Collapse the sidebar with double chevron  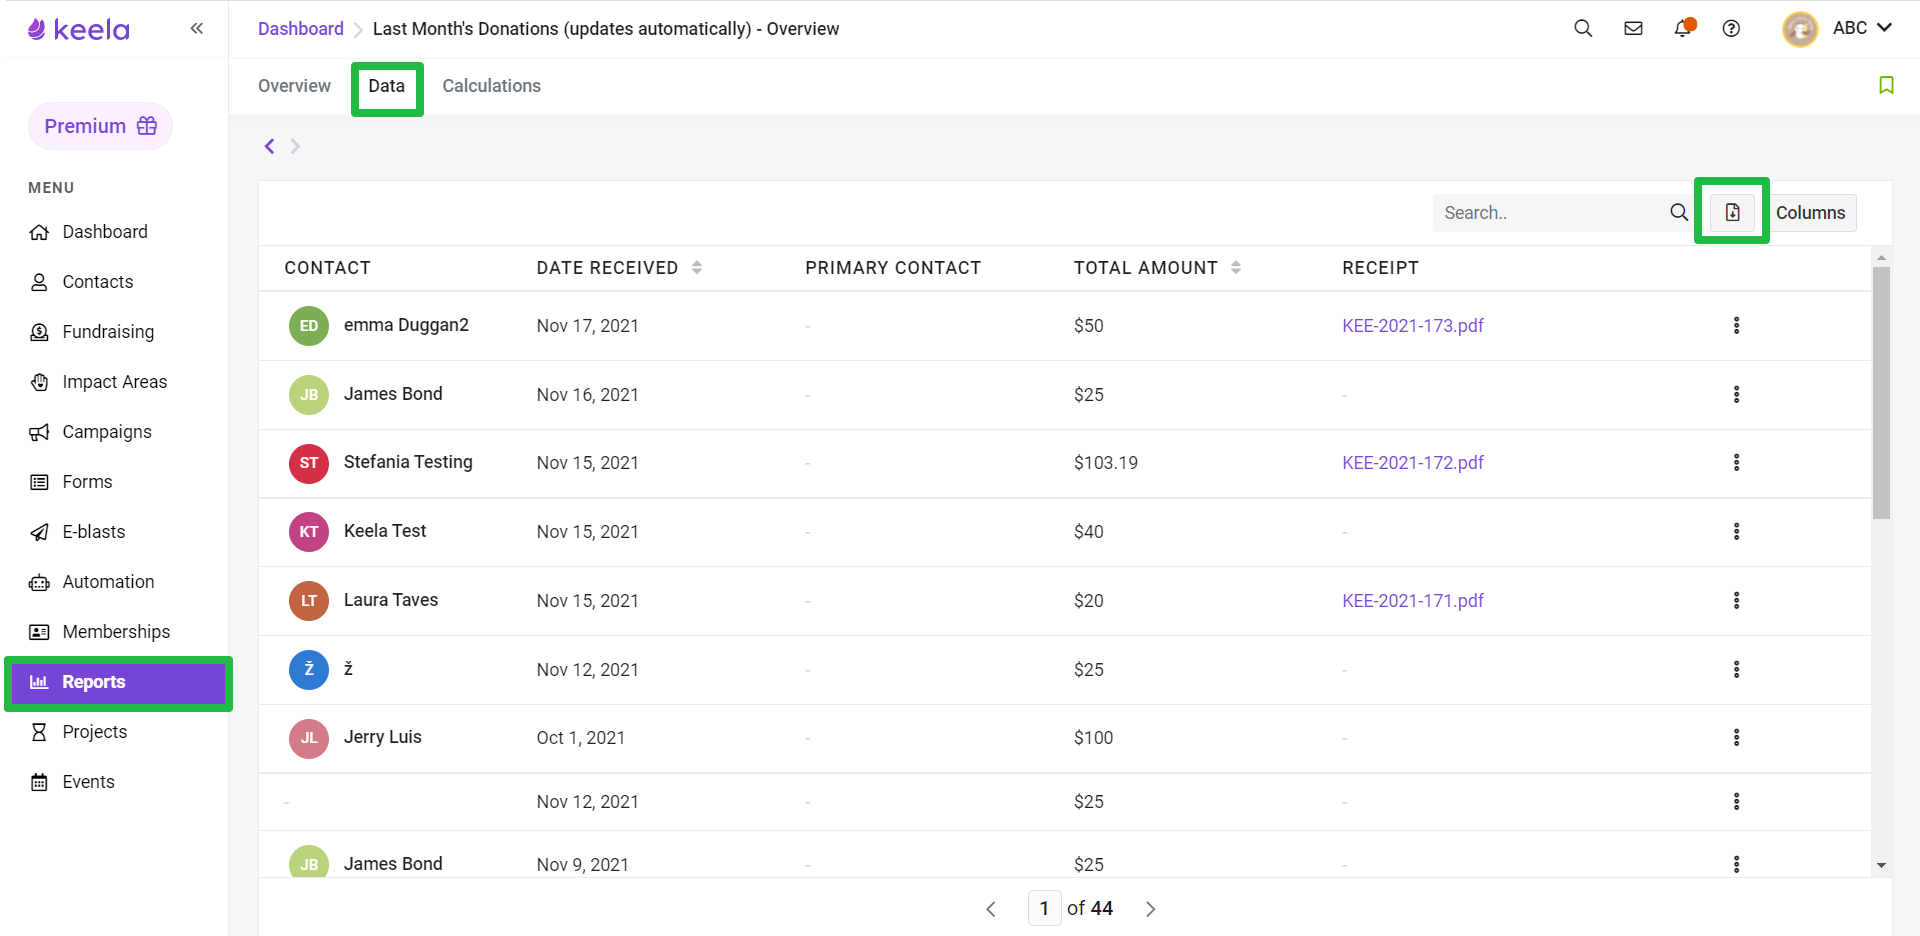(197, 28)
